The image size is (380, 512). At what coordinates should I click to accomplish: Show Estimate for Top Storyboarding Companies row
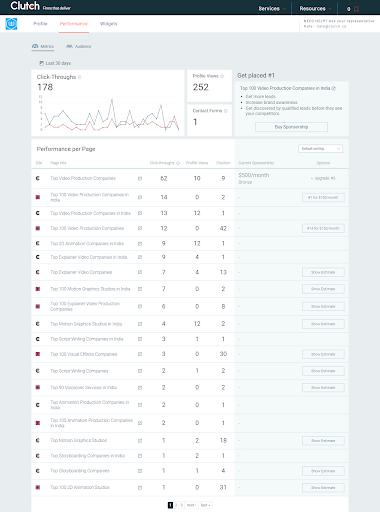coord(323,471)
